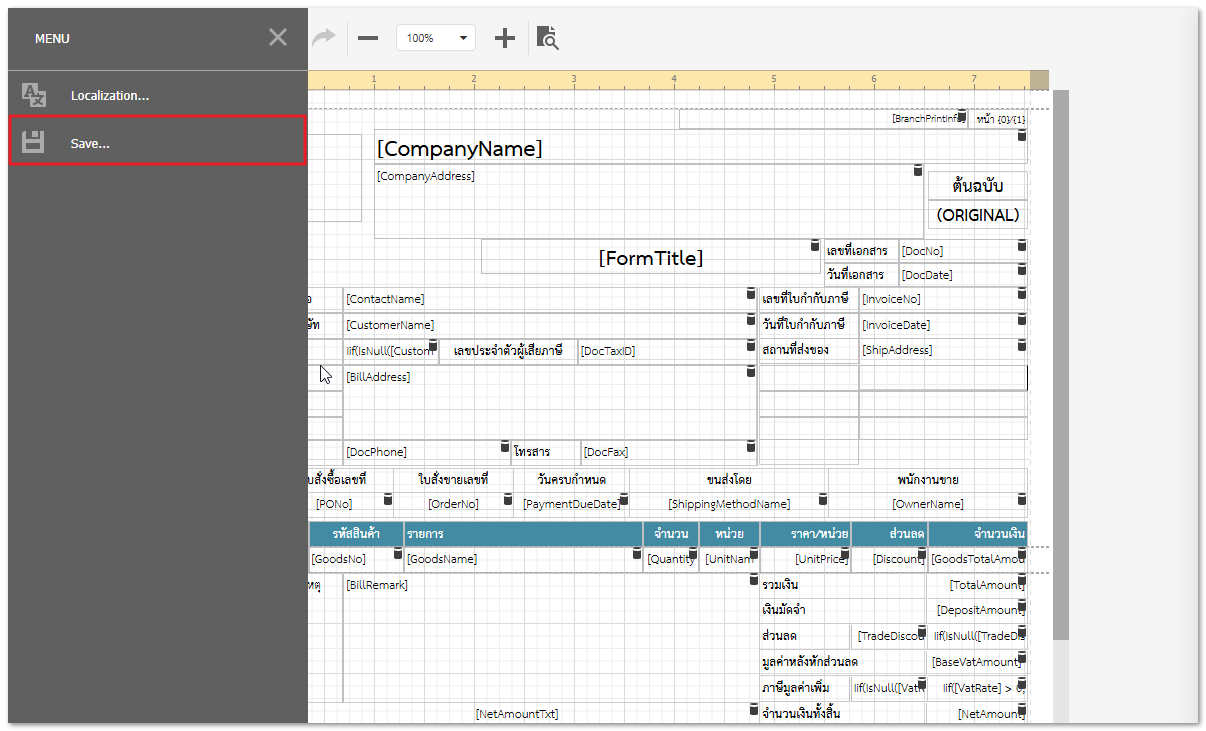Click the database icon on FormTitle field
Screen dimensions: 1206x731
815,246
